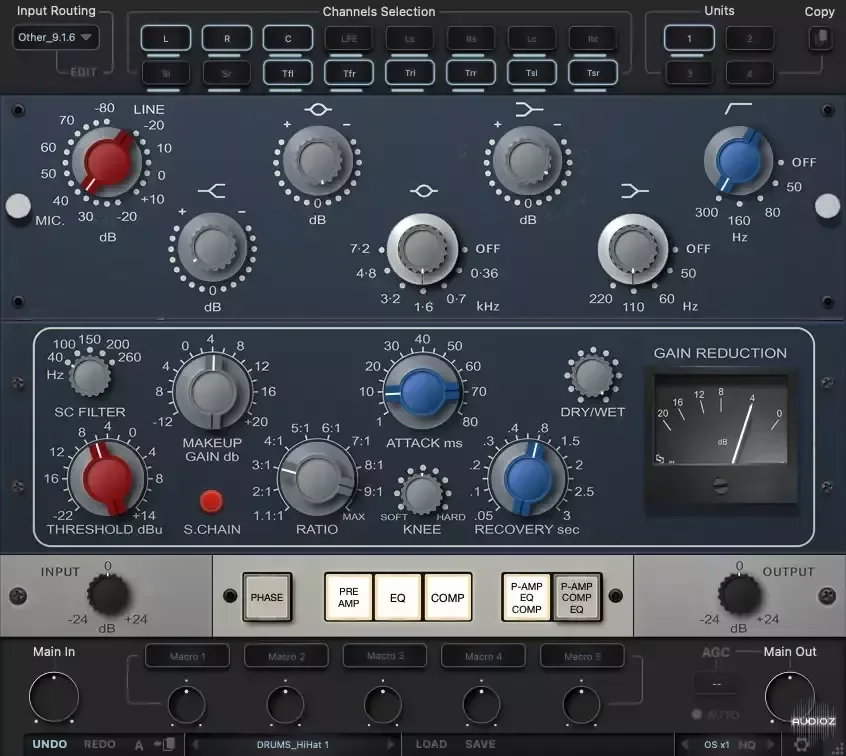
Task: Open the AGC mode dropdown
Action: point(717,684)
